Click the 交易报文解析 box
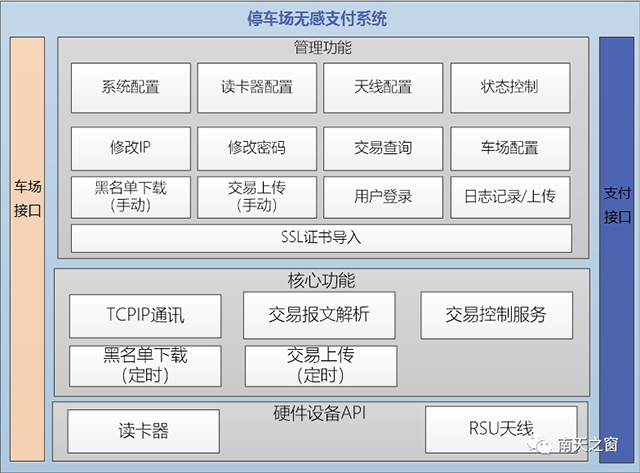This screenshot has width=640, height=473. point(320,315)
